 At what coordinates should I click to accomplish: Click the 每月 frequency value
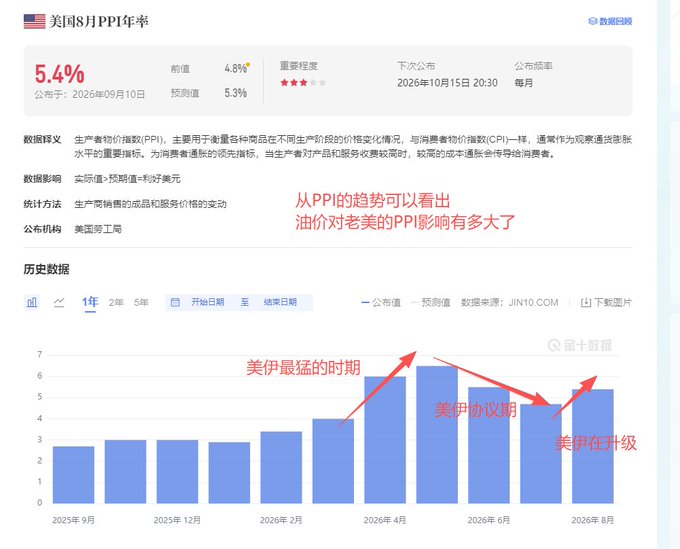pyautogui.click(x=523, y=83)
